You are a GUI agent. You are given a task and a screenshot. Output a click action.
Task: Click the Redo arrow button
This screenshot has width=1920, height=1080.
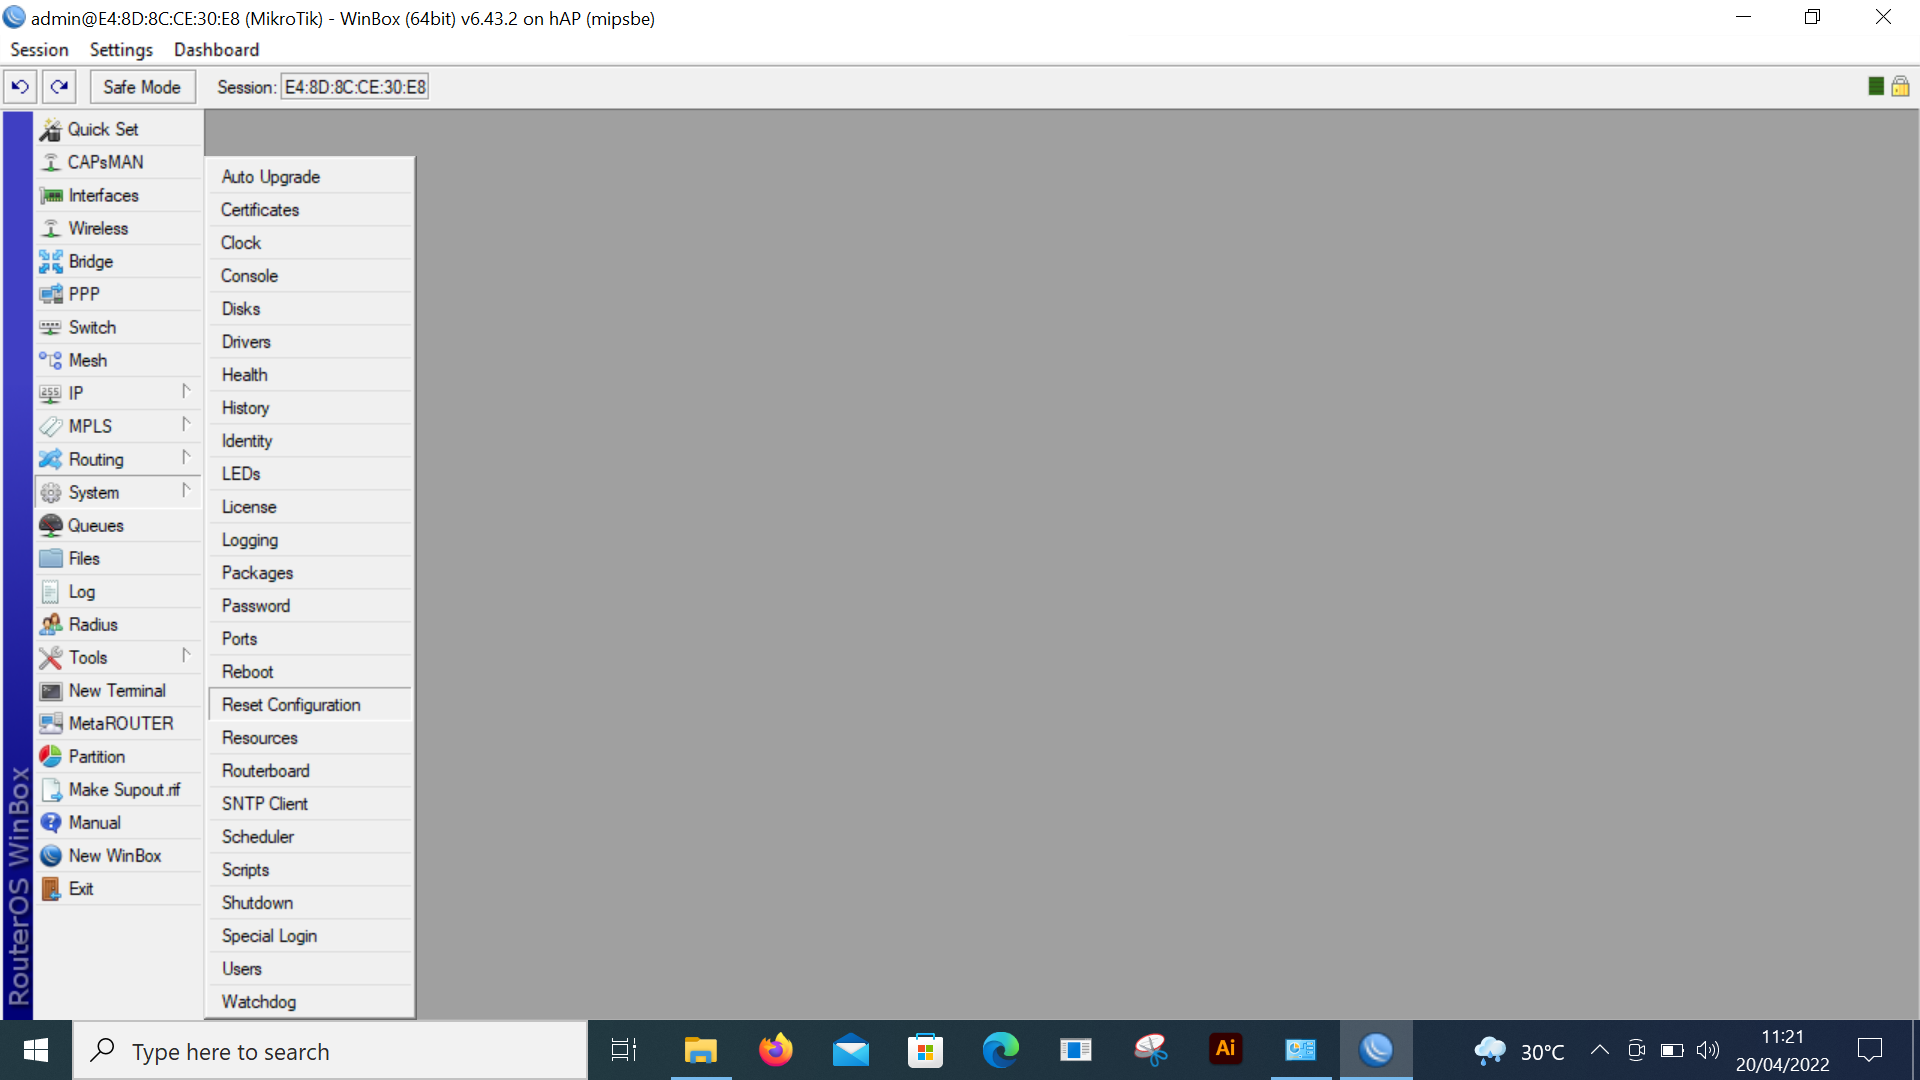[60, 87]
